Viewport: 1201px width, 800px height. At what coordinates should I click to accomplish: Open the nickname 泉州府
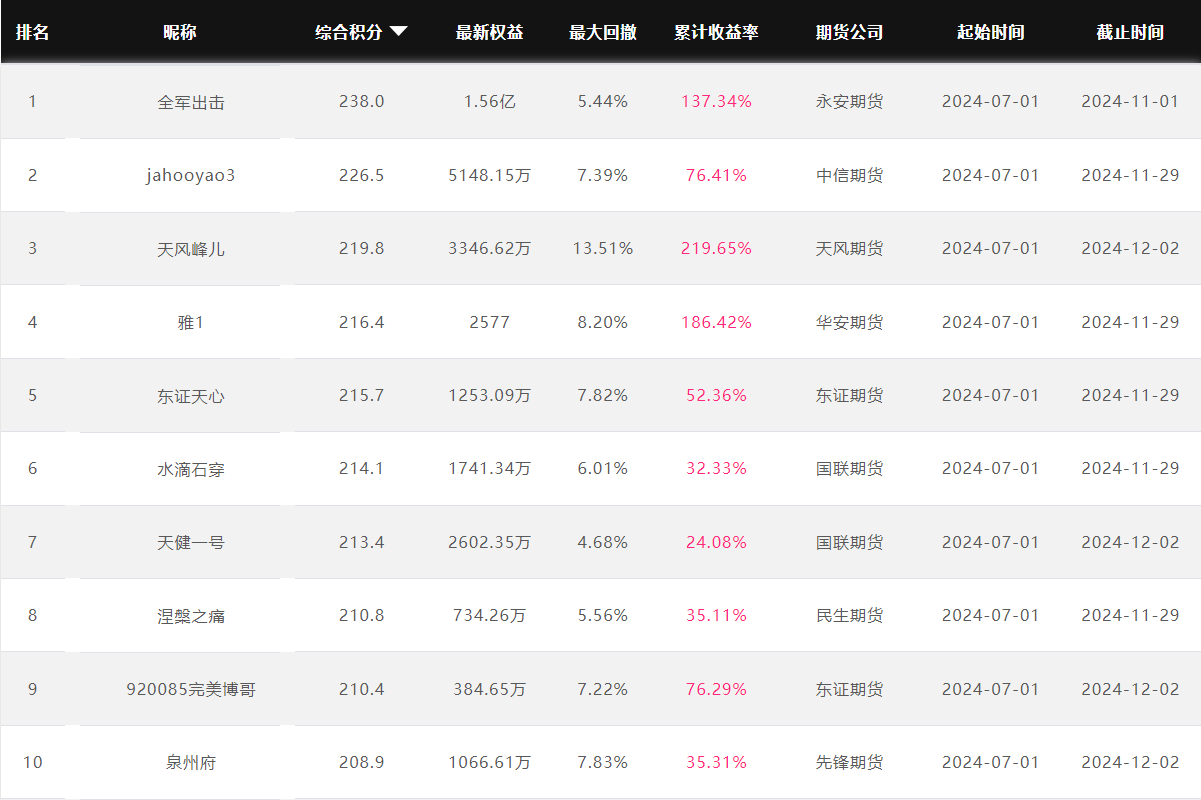coord(191,762)
